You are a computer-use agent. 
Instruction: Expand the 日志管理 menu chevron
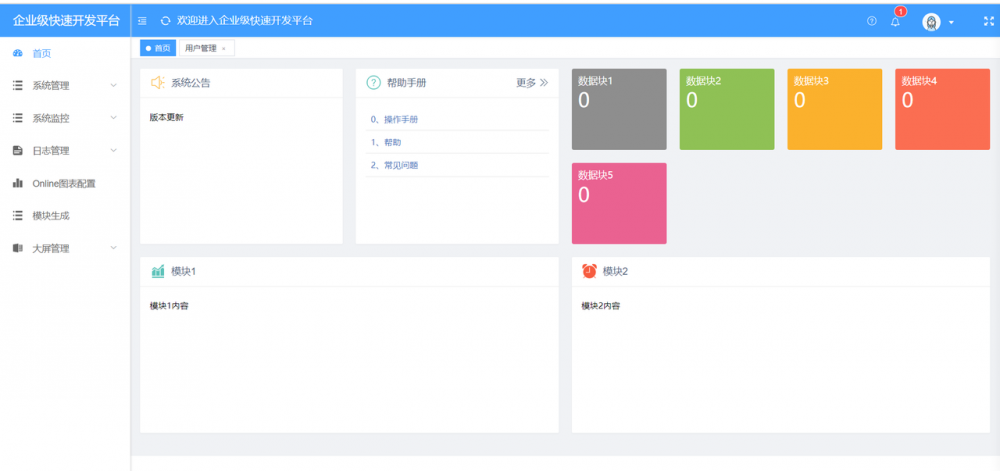click(x=114, y=150)
